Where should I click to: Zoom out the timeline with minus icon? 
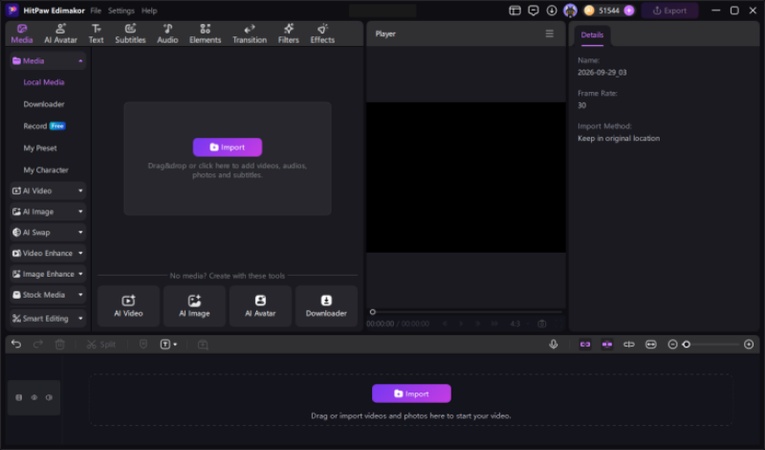click(672, 344)
